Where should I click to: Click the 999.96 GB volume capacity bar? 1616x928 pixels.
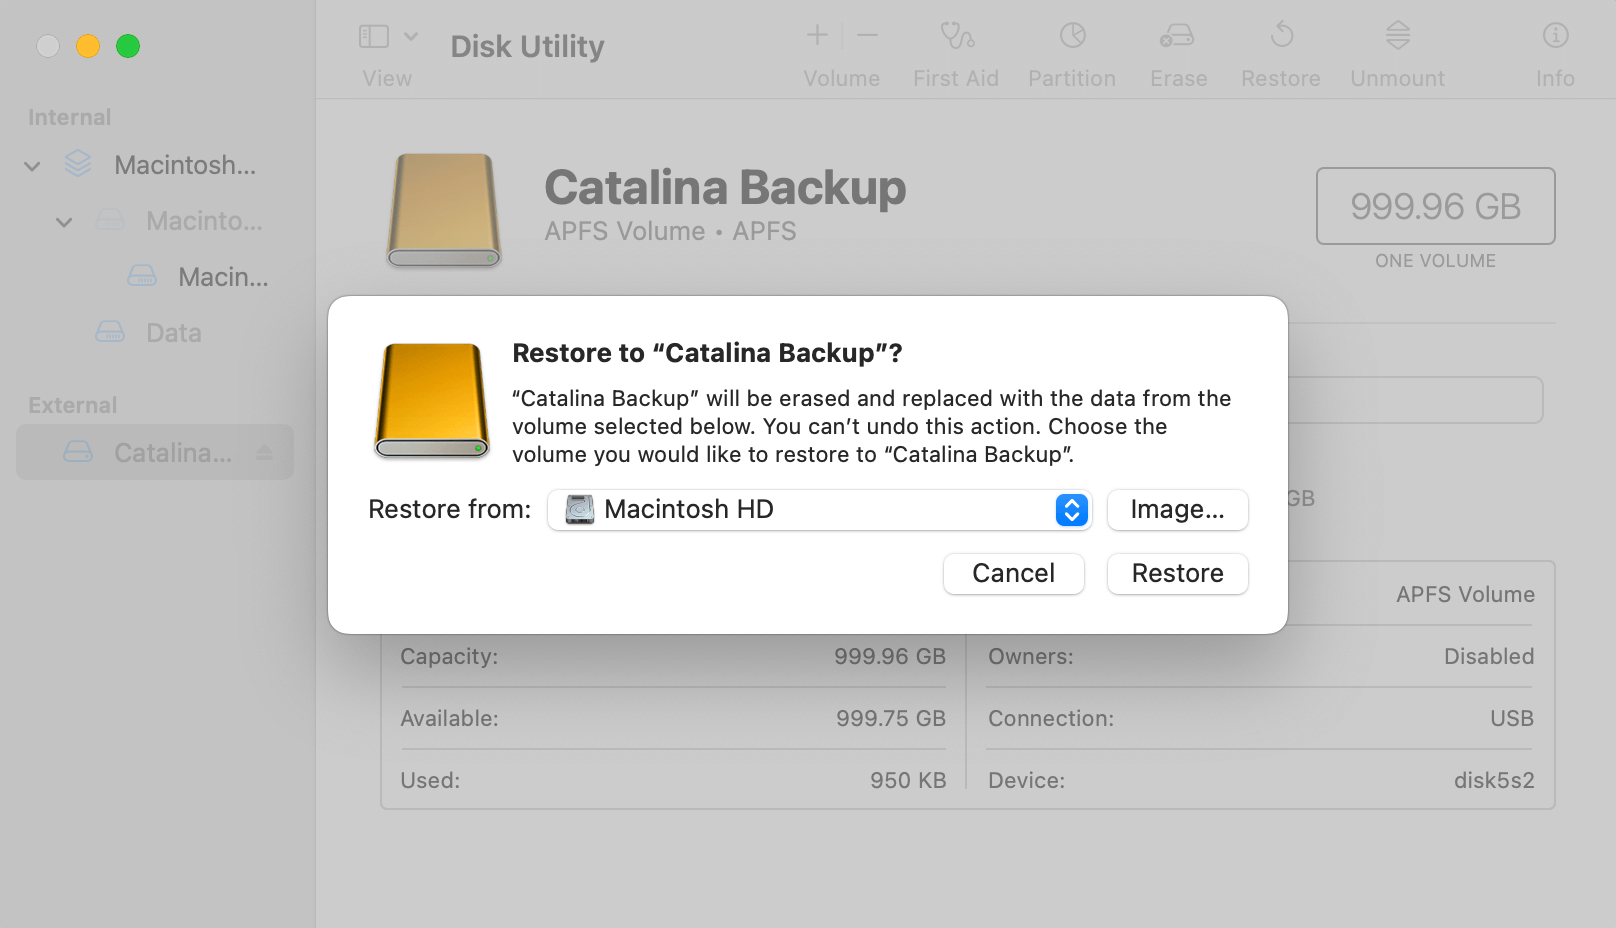[x=1435, y=206]
